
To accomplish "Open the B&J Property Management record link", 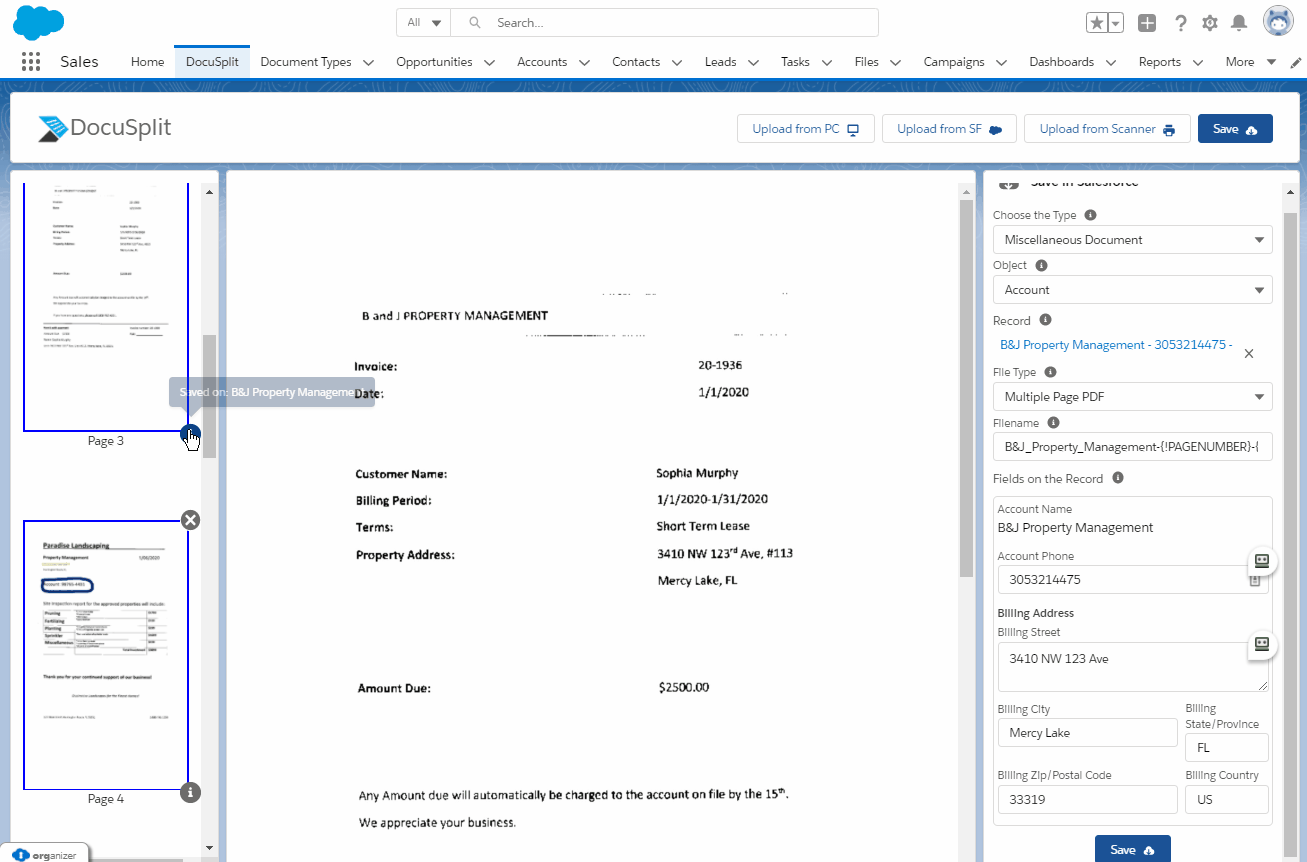I will click(1116, 345).
